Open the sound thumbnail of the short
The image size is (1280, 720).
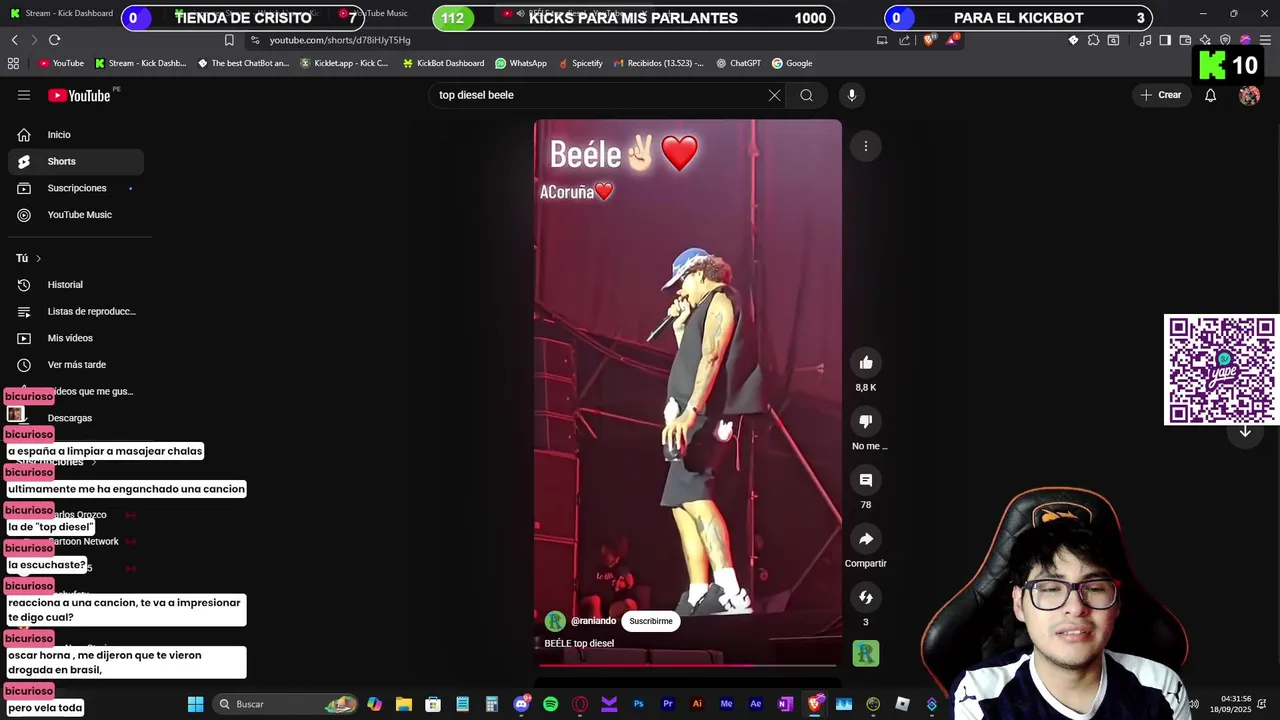coord(866,653)
